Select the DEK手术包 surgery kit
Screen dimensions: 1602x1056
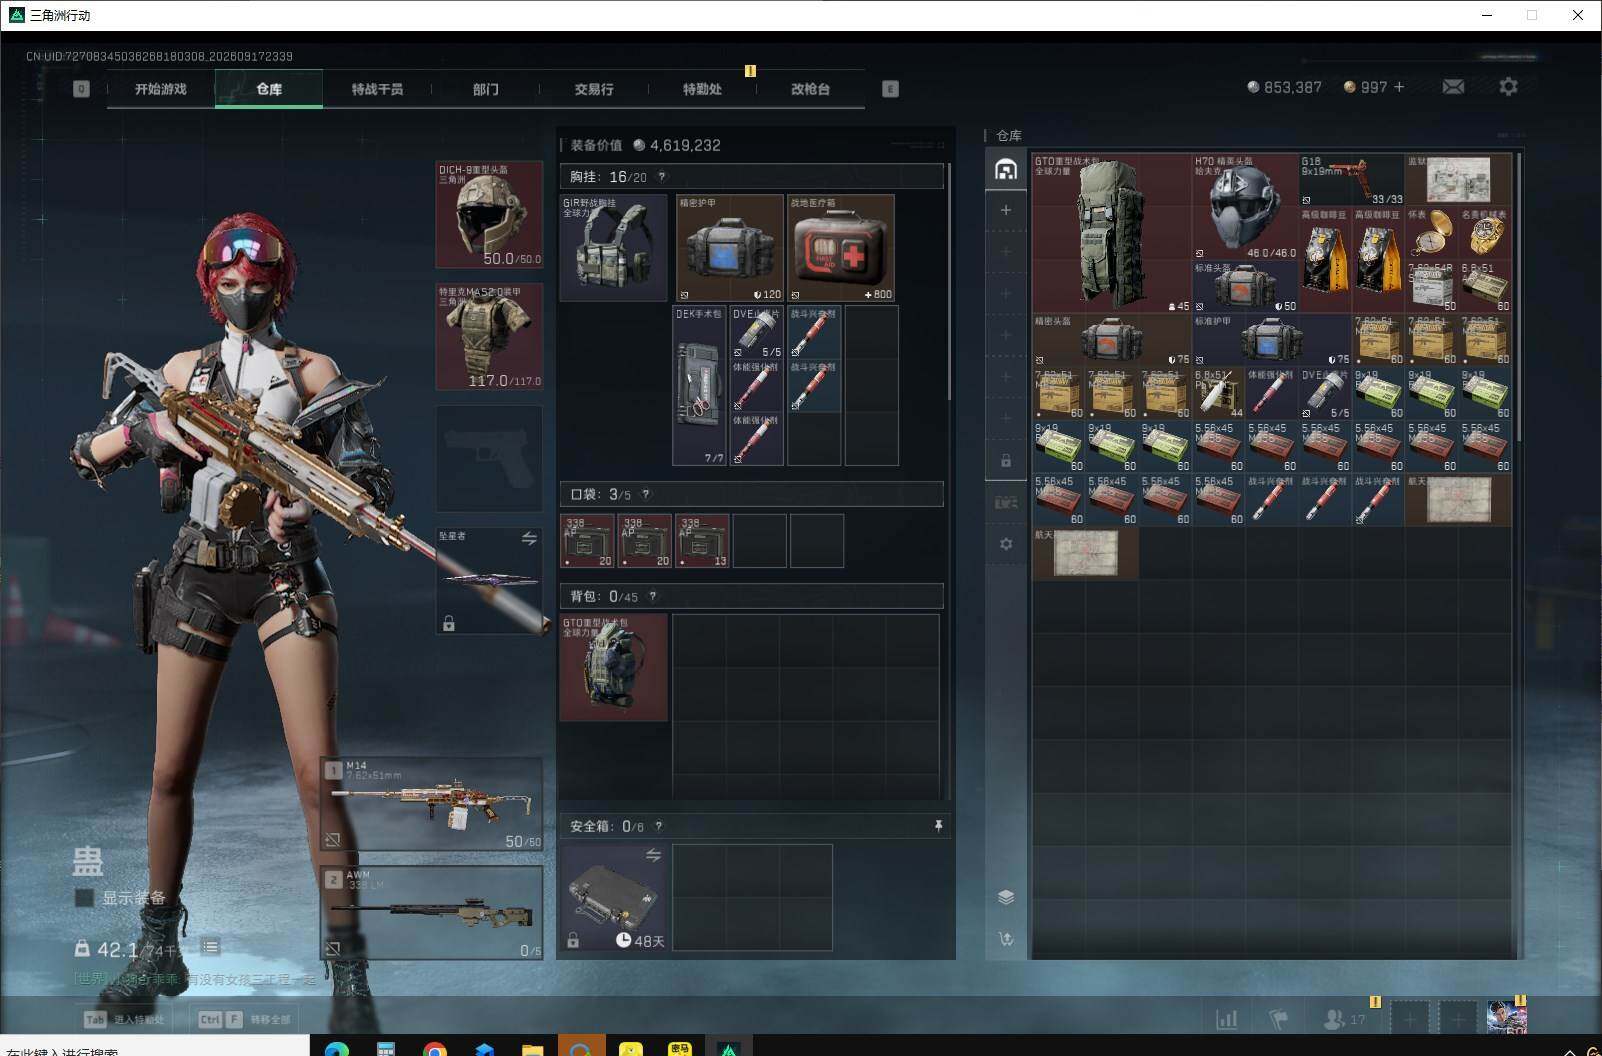pyautogui.click(x=699, y=386)
